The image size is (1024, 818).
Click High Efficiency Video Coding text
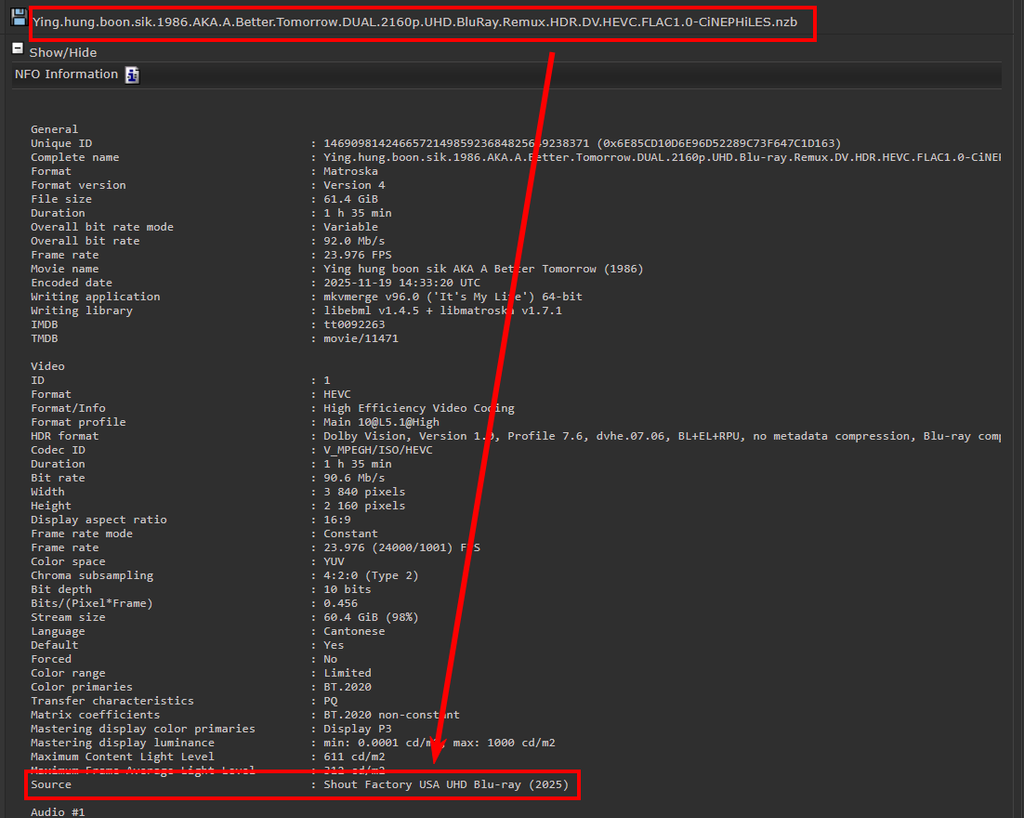click(419, 408)
